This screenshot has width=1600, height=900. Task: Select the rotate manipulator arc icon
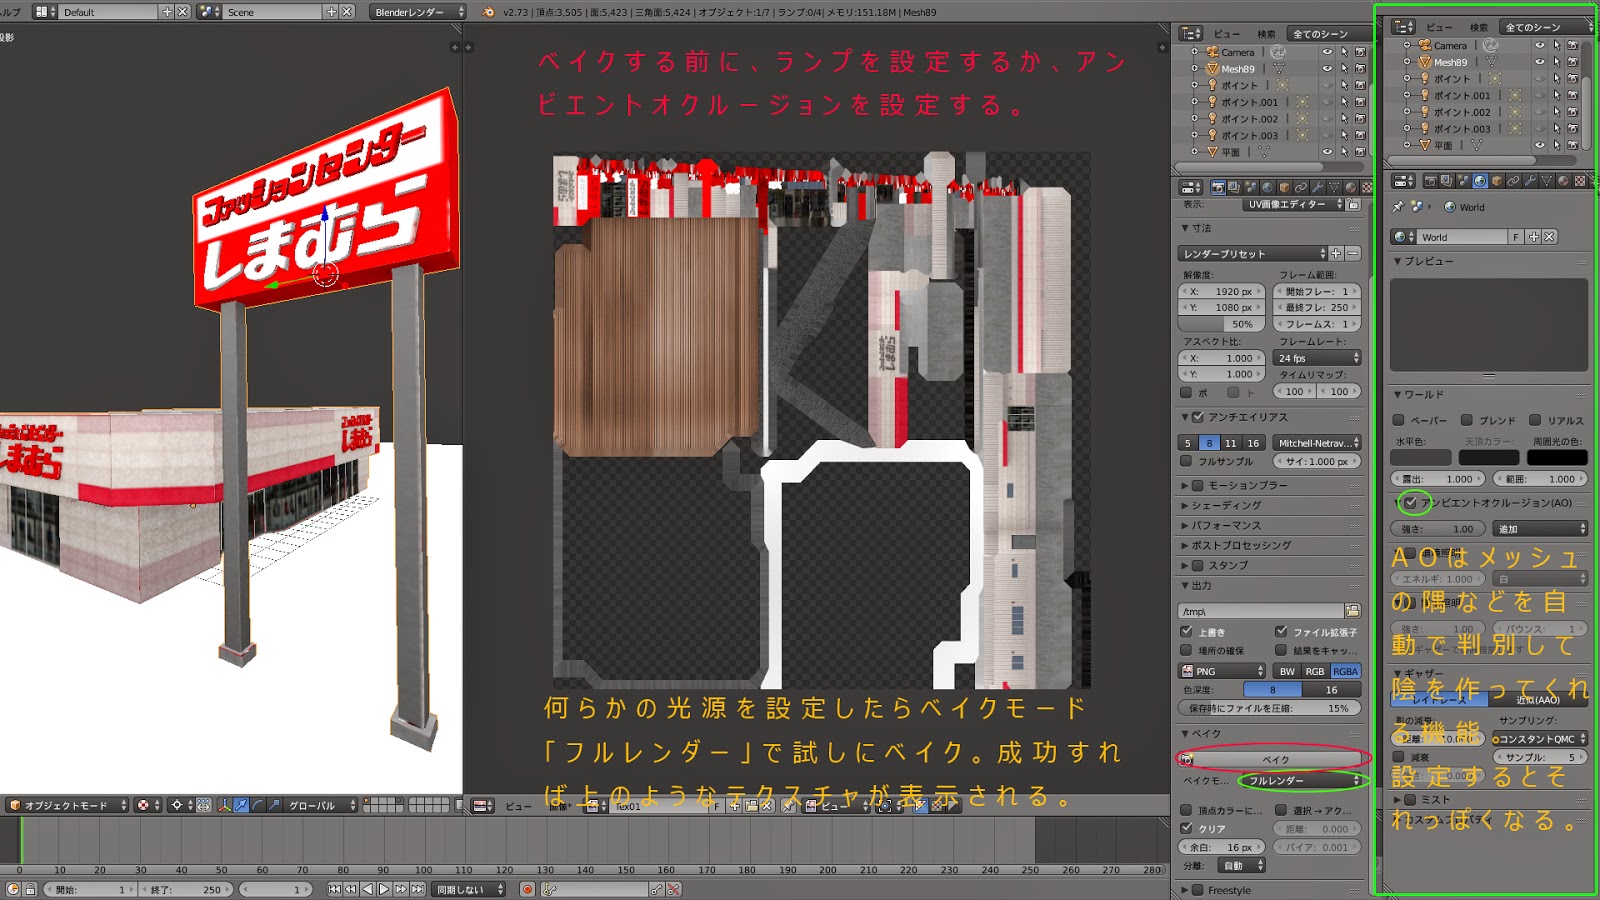(257, 805)
